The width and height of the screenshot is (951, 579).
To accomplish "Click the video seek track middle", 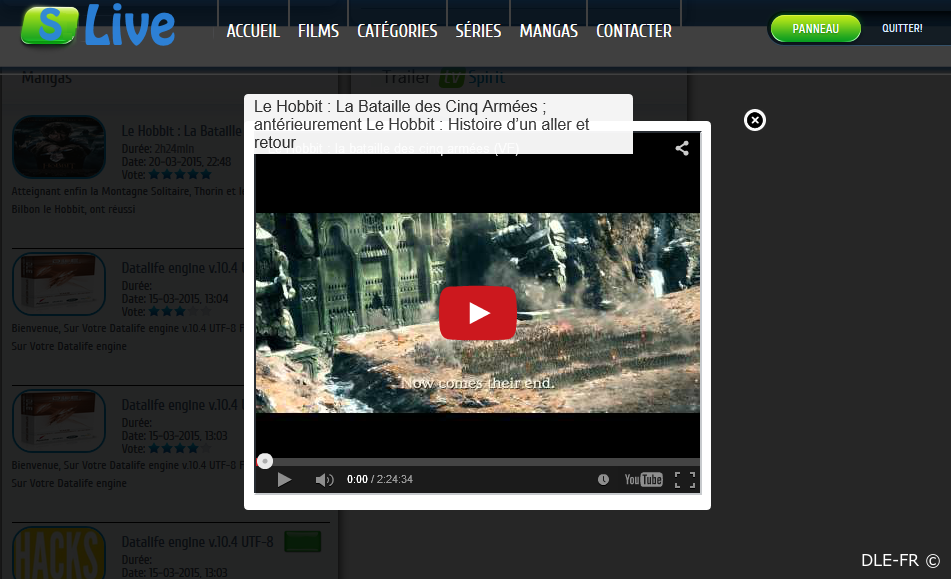I will 477,461.
